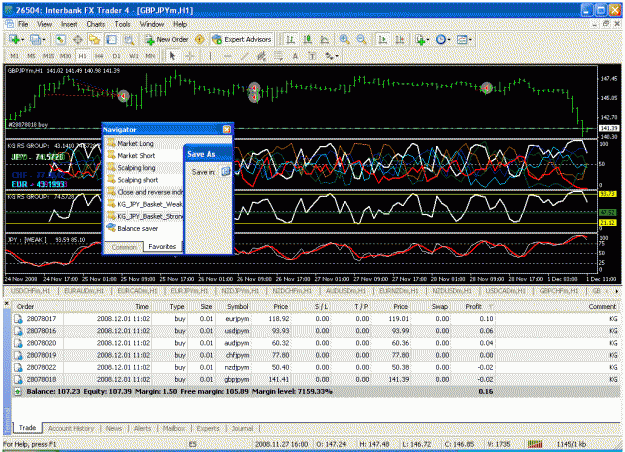Zoom in on the chart
Viewport: 625px width, 452px height.
click(344, 39)
